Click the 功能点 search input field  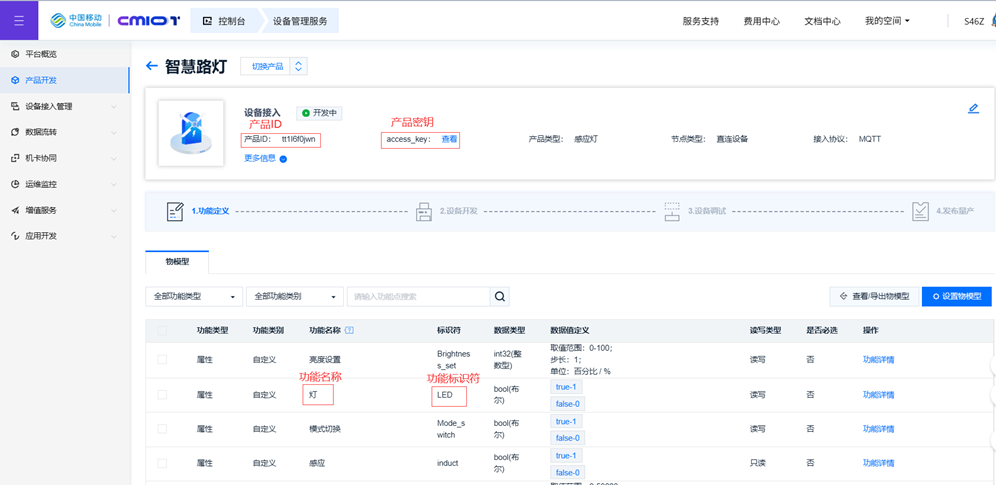(x=418, y=296)
